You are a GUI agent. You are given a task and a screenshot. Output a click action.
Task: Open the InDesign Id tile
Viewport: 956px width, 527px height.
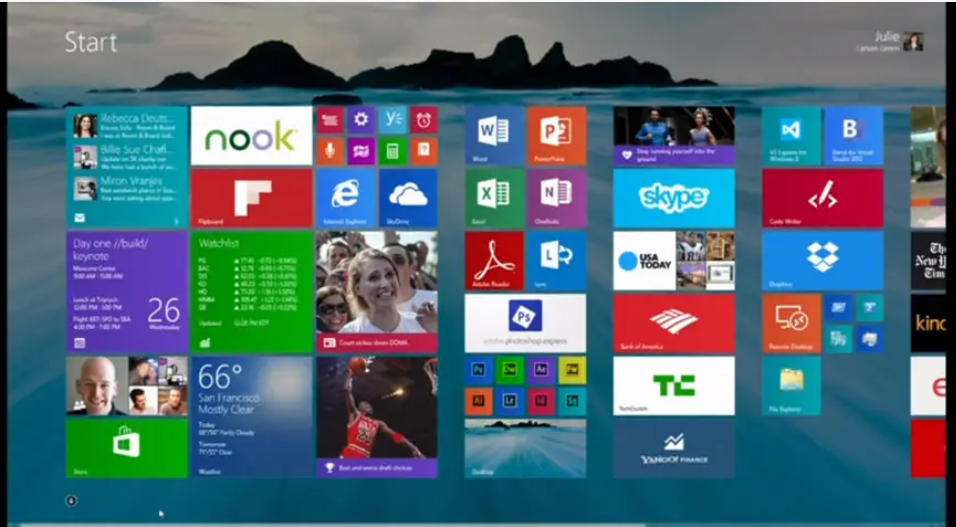[x=541, y=401]
